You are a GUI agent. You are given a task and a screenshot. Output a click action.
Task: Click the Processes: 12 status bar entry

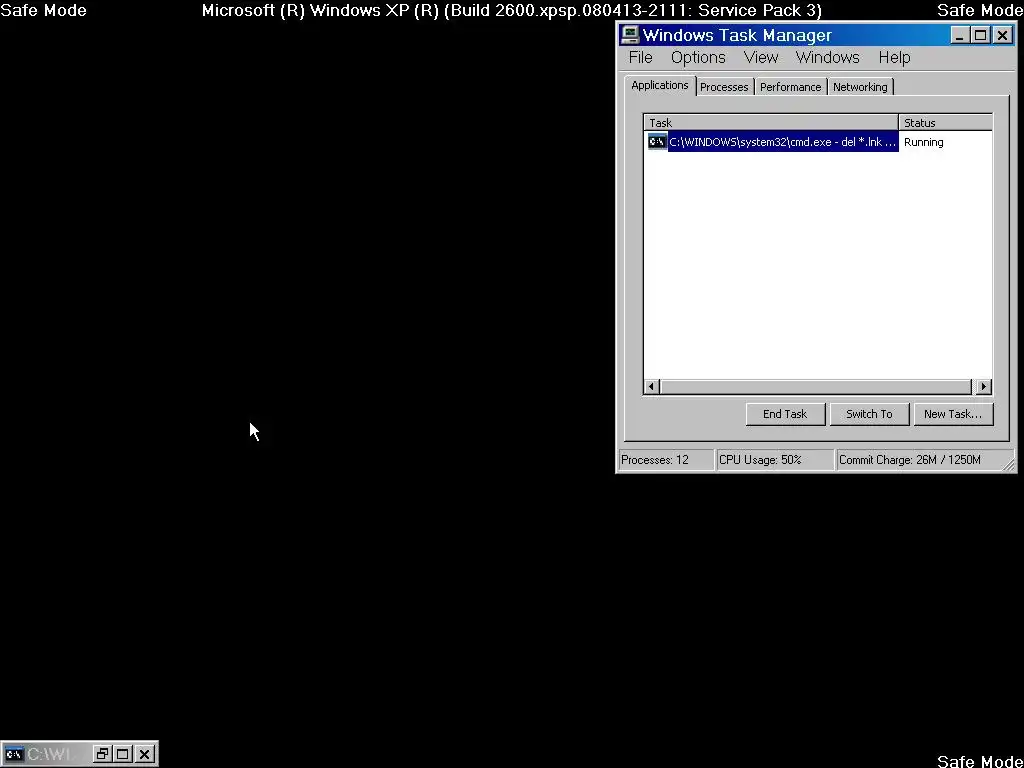point(666,460)
